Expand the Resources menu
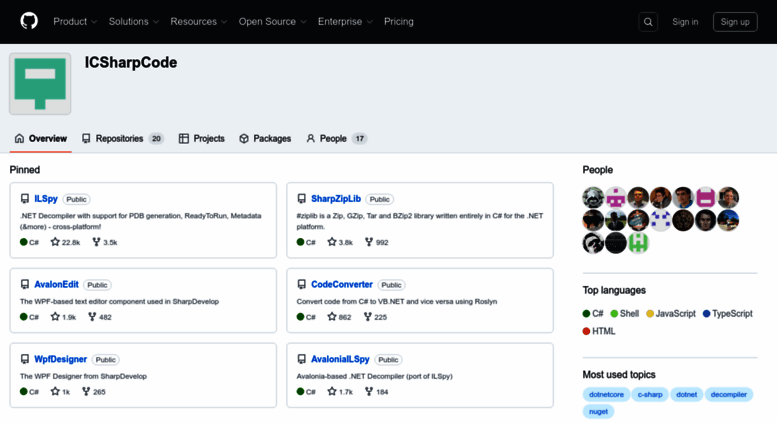The image size is (777, 423). point(199,21)
